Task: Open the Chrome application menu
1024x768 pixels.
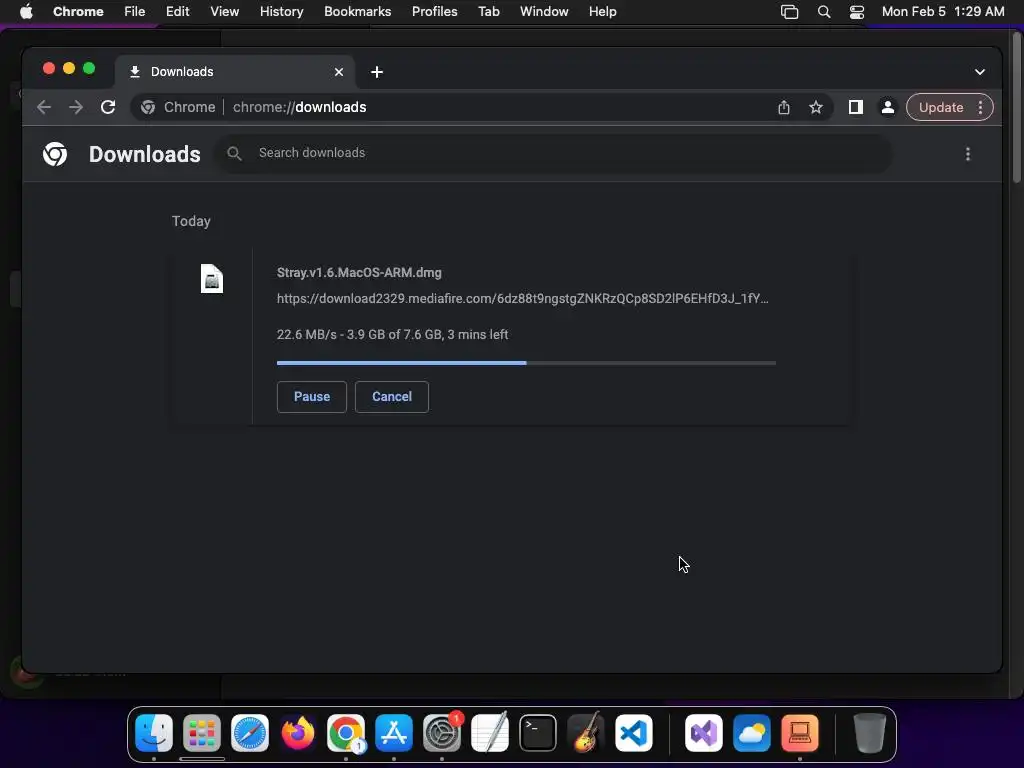Action: pos(78,12)
